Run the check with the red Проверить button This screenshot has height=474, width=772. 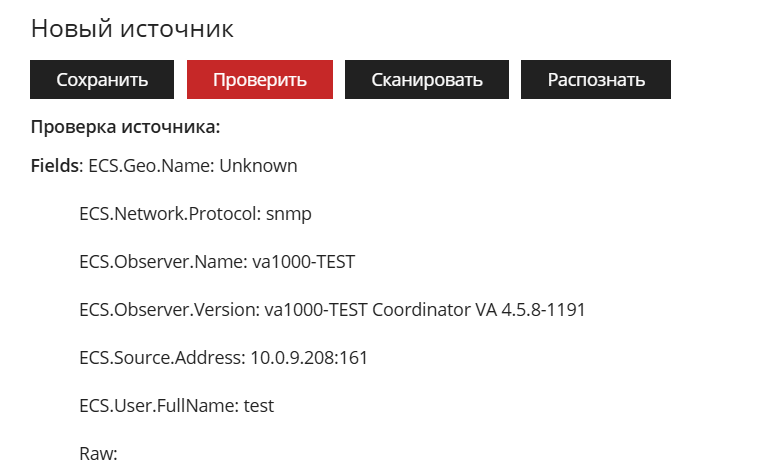[x=260, y=80]
